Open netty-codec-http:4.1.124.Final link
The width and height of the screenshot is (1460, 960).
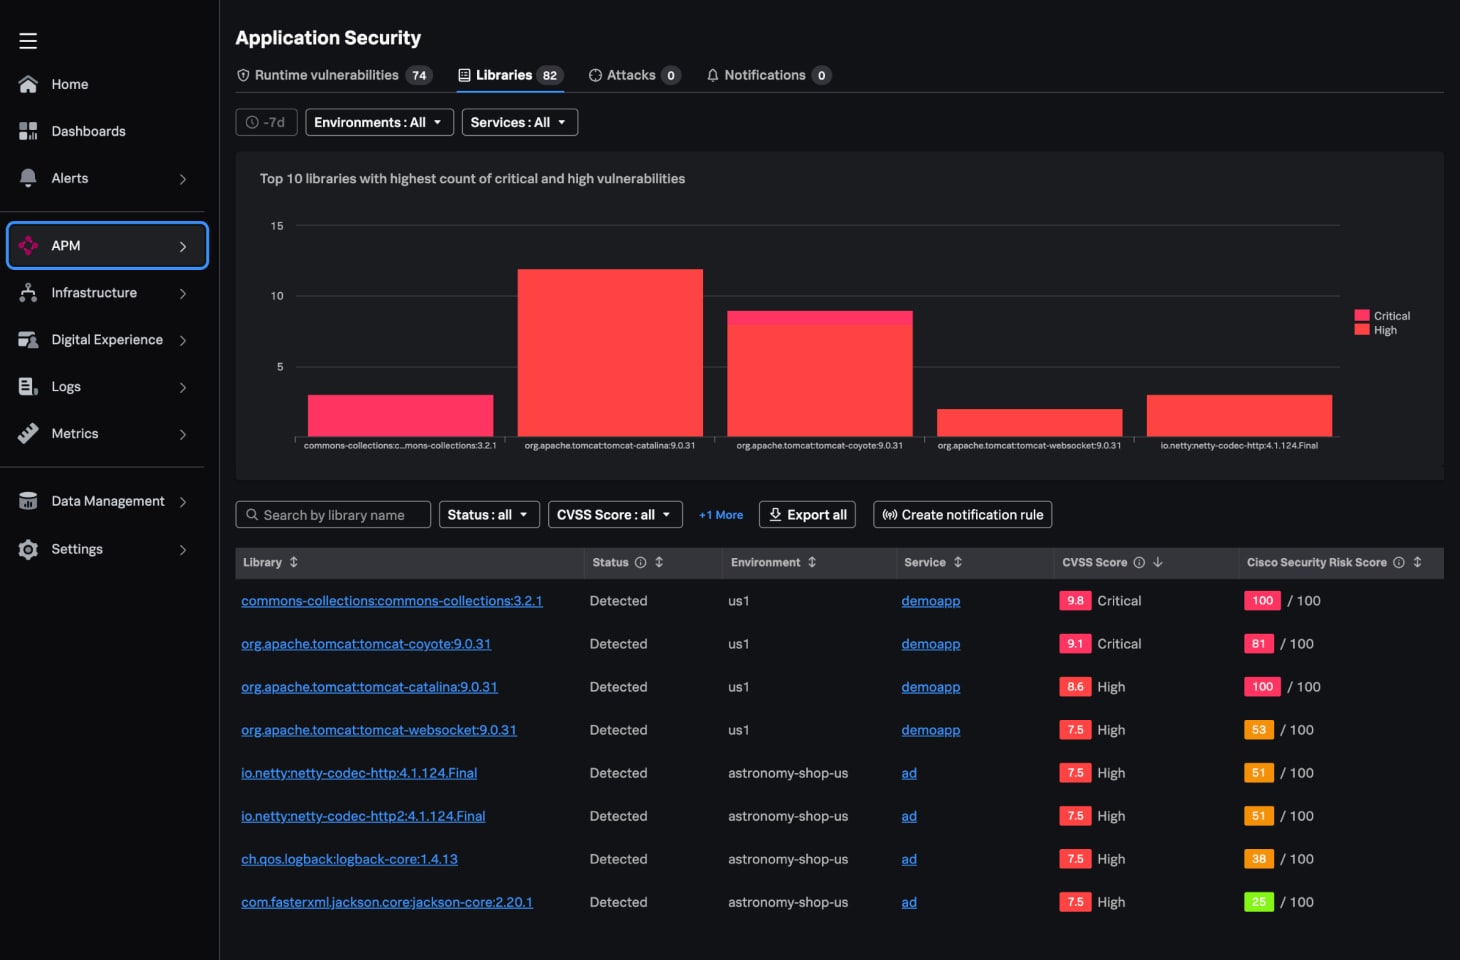pyautogui.click(x=359, y=773)
